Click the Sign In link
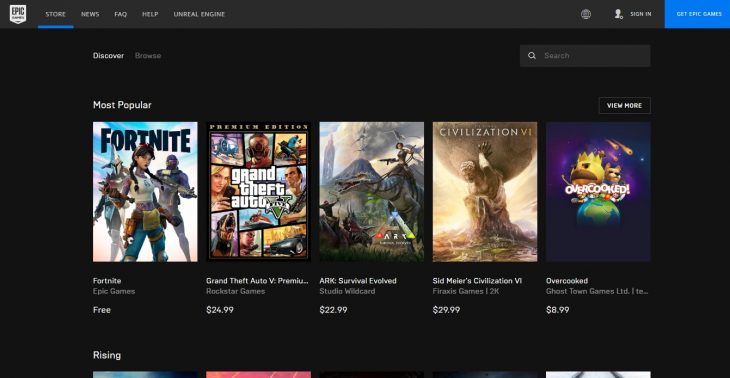The height and width of the screenshot is (378, 730). point(641,14)
